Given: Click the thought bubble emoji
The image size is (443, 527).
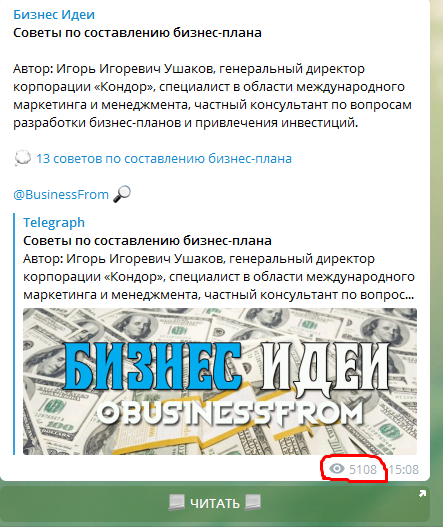Looking at the screenshot, I should 23,158.
